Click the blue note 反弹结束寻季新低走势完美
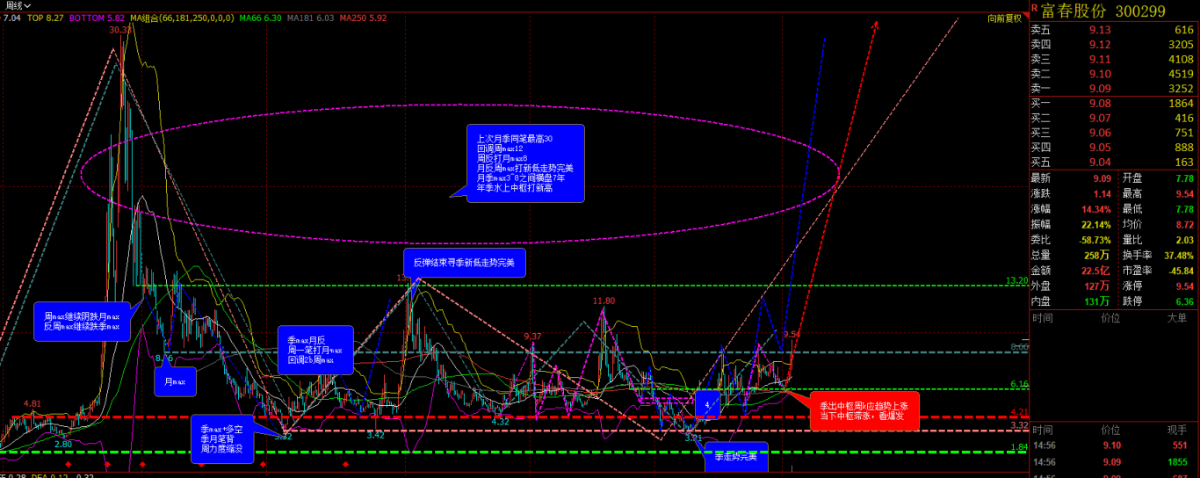 point(465,262)
